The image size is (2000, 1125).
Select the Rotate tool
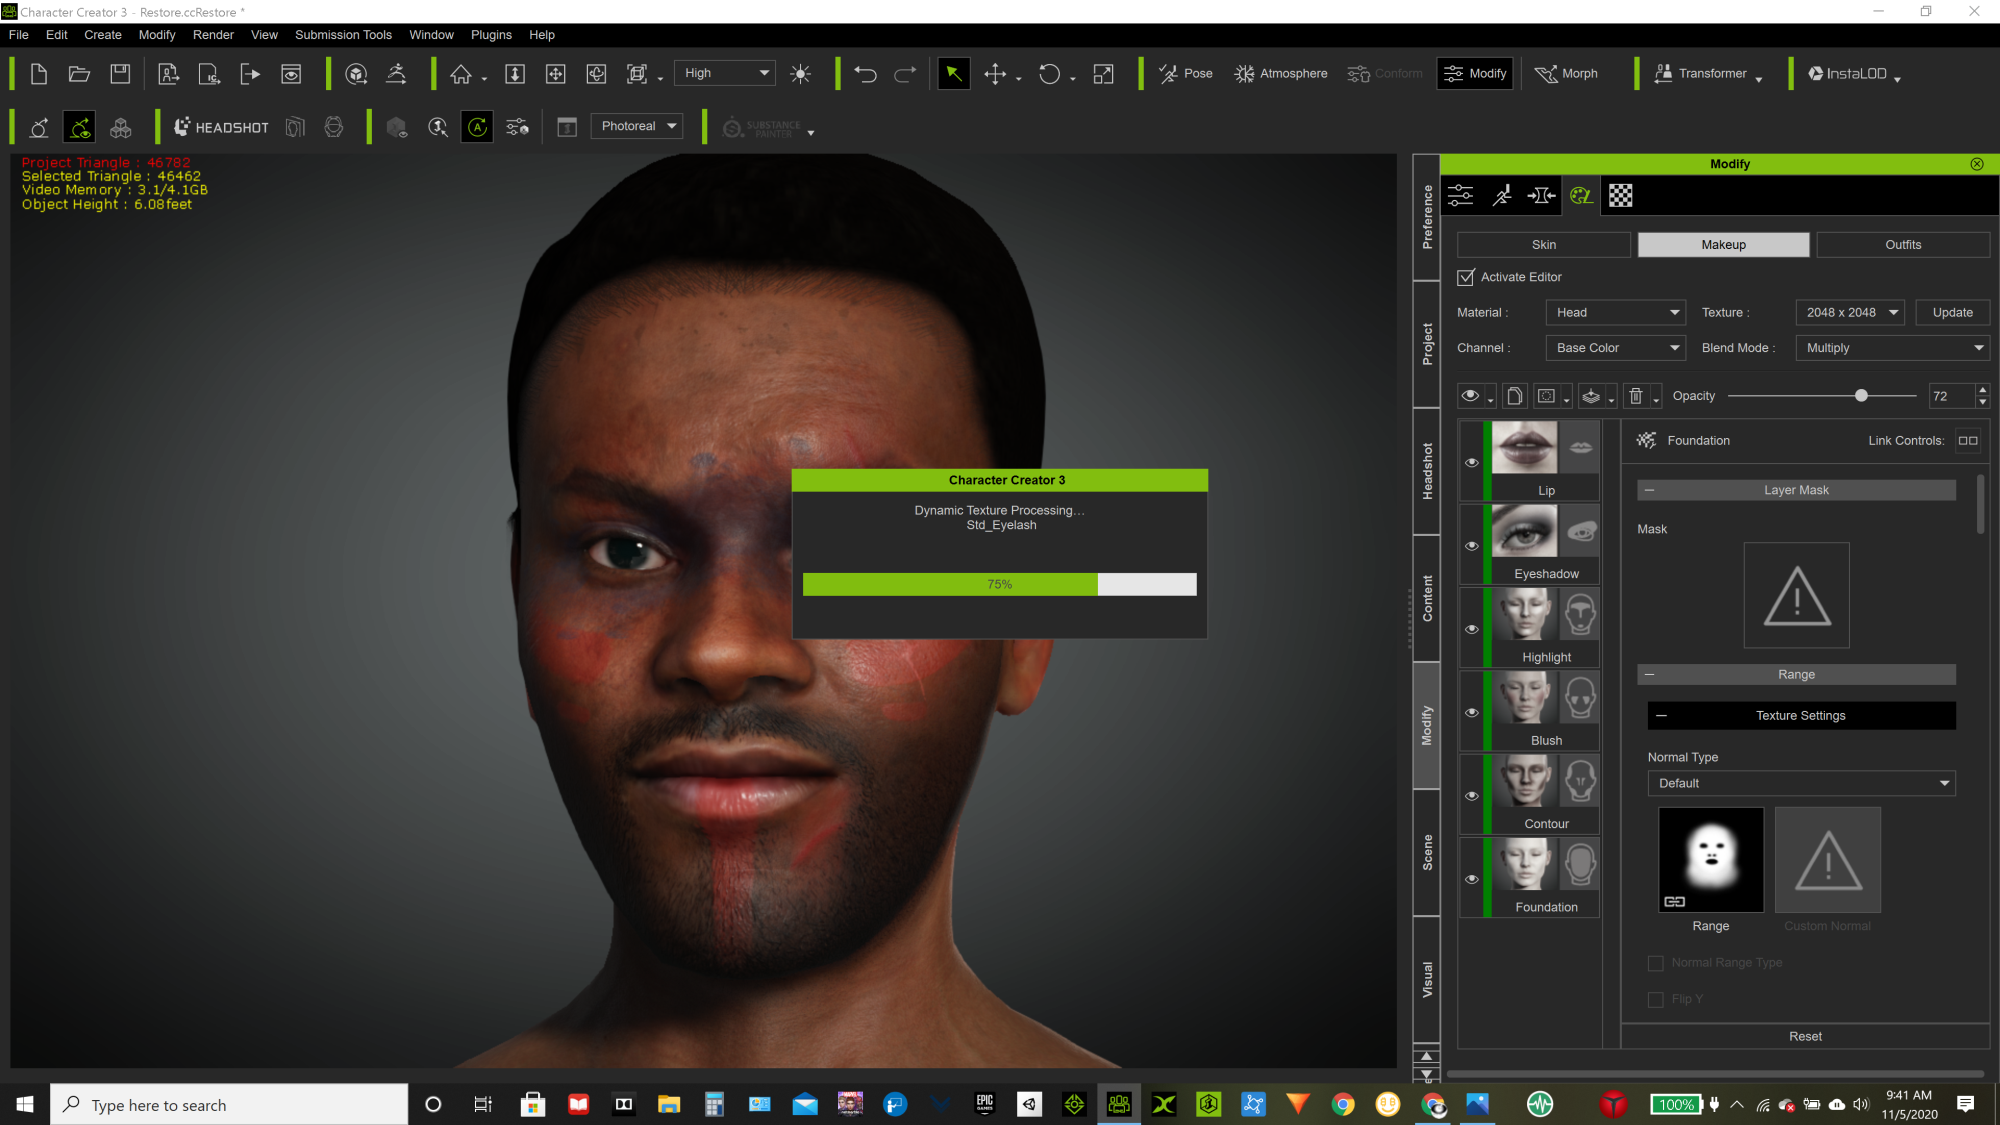coord(1049,74)
